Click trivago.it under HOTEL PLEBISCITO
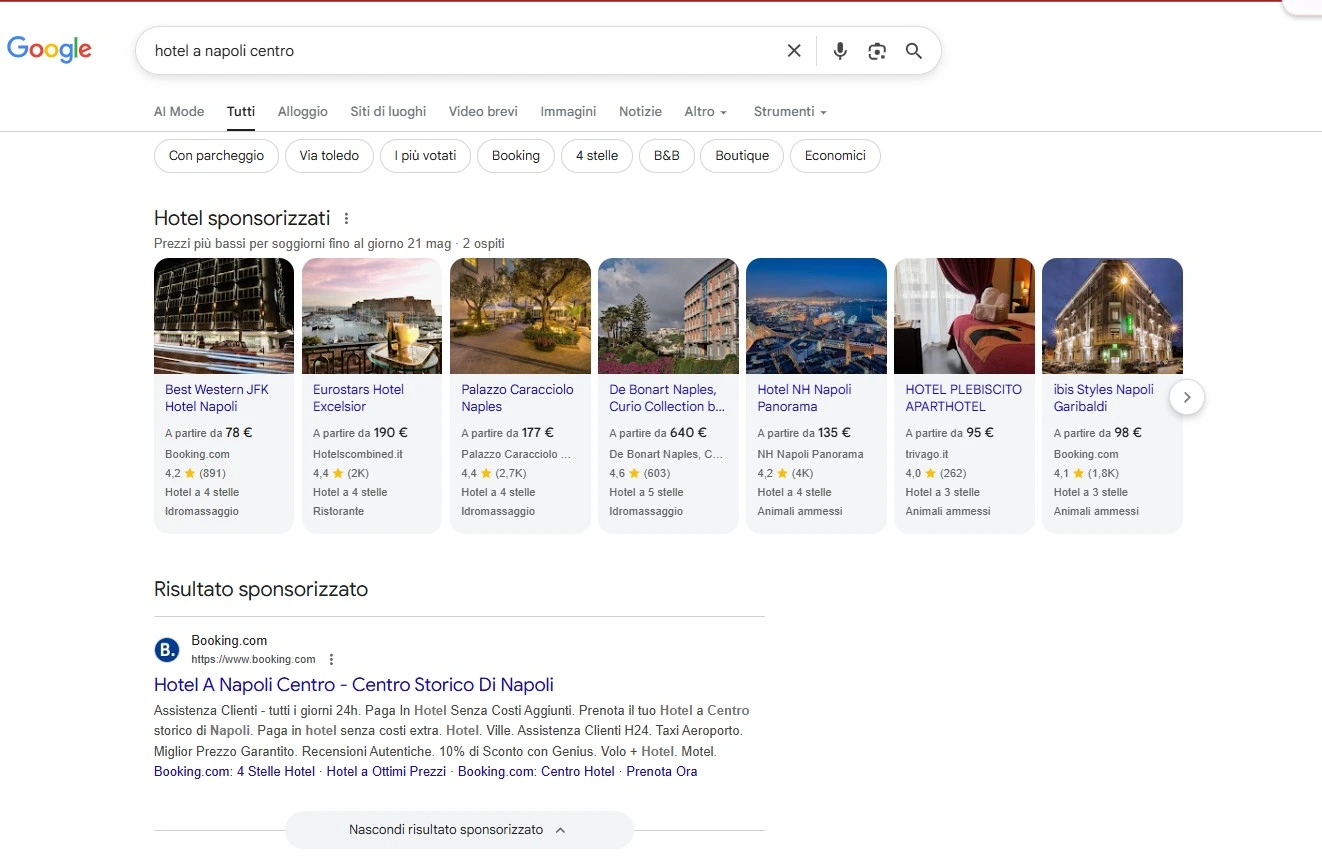This screenshot has width=1322, height=862. click(x=927, y=454)
